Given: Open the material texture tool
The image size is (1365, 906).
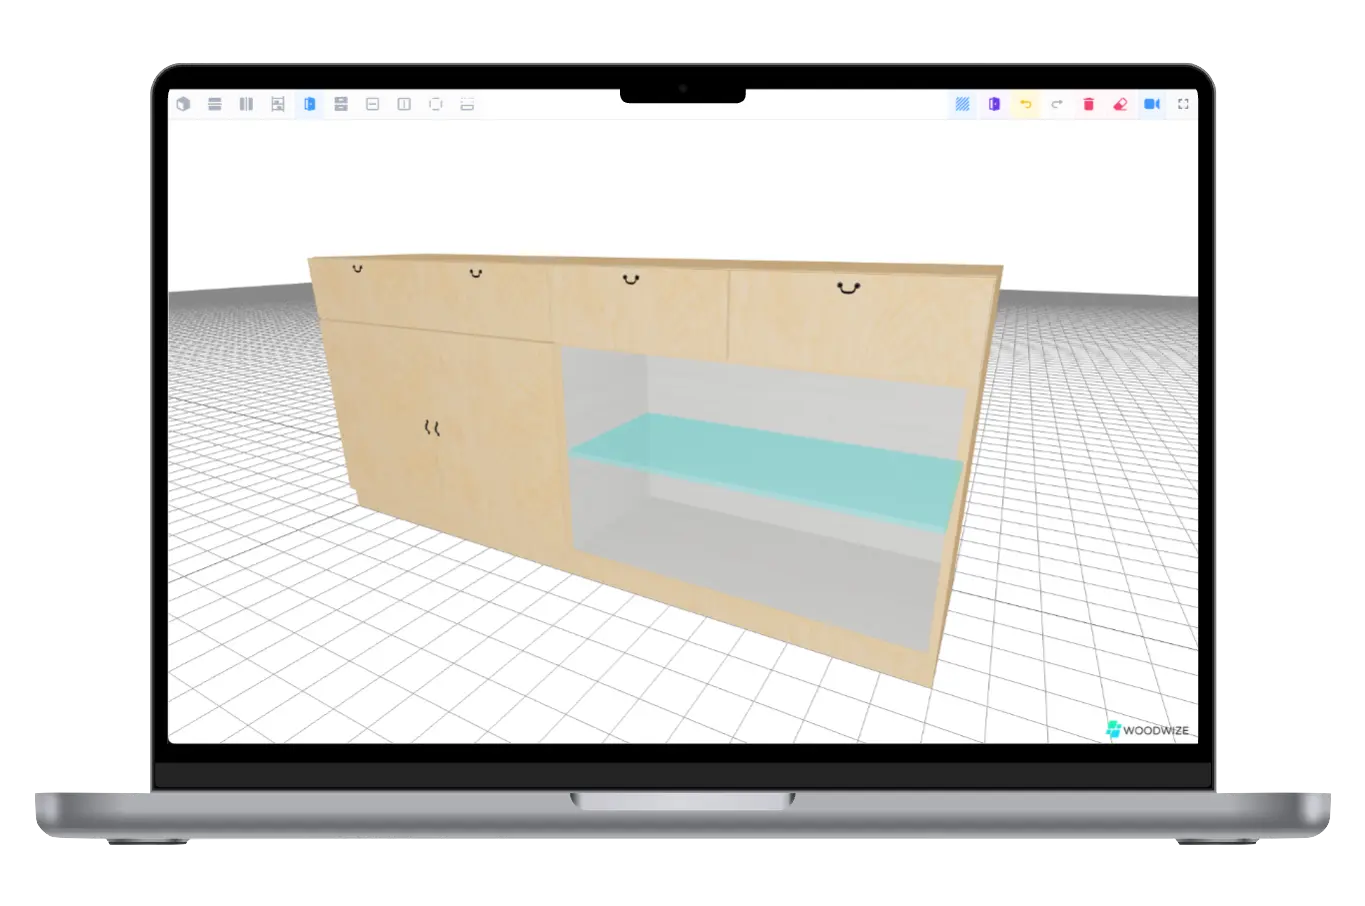Looking at the screenshot, I should (x=961, y=104).
